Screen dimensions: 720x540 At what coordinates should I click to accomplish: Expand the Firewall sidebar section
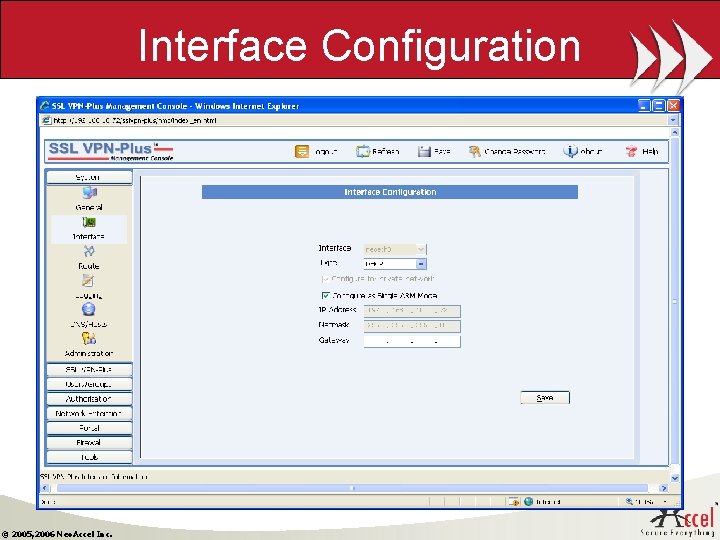coord(89,443)
